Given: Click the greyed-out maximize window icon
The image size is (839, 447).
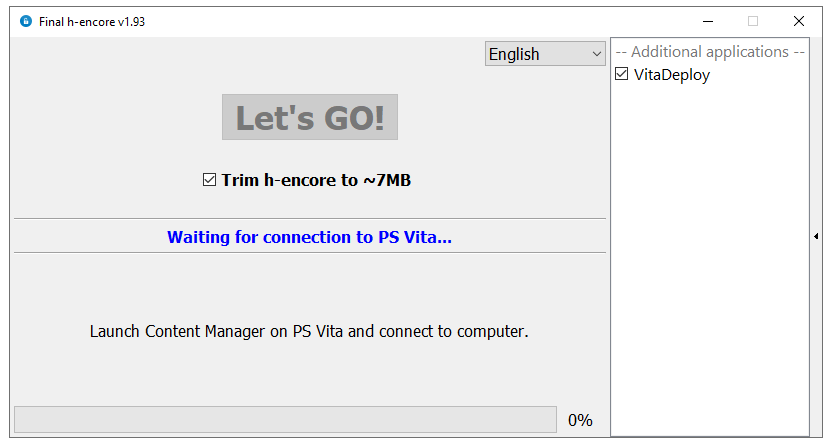Looking at the screenshot, I should click(x=753, y=21).
